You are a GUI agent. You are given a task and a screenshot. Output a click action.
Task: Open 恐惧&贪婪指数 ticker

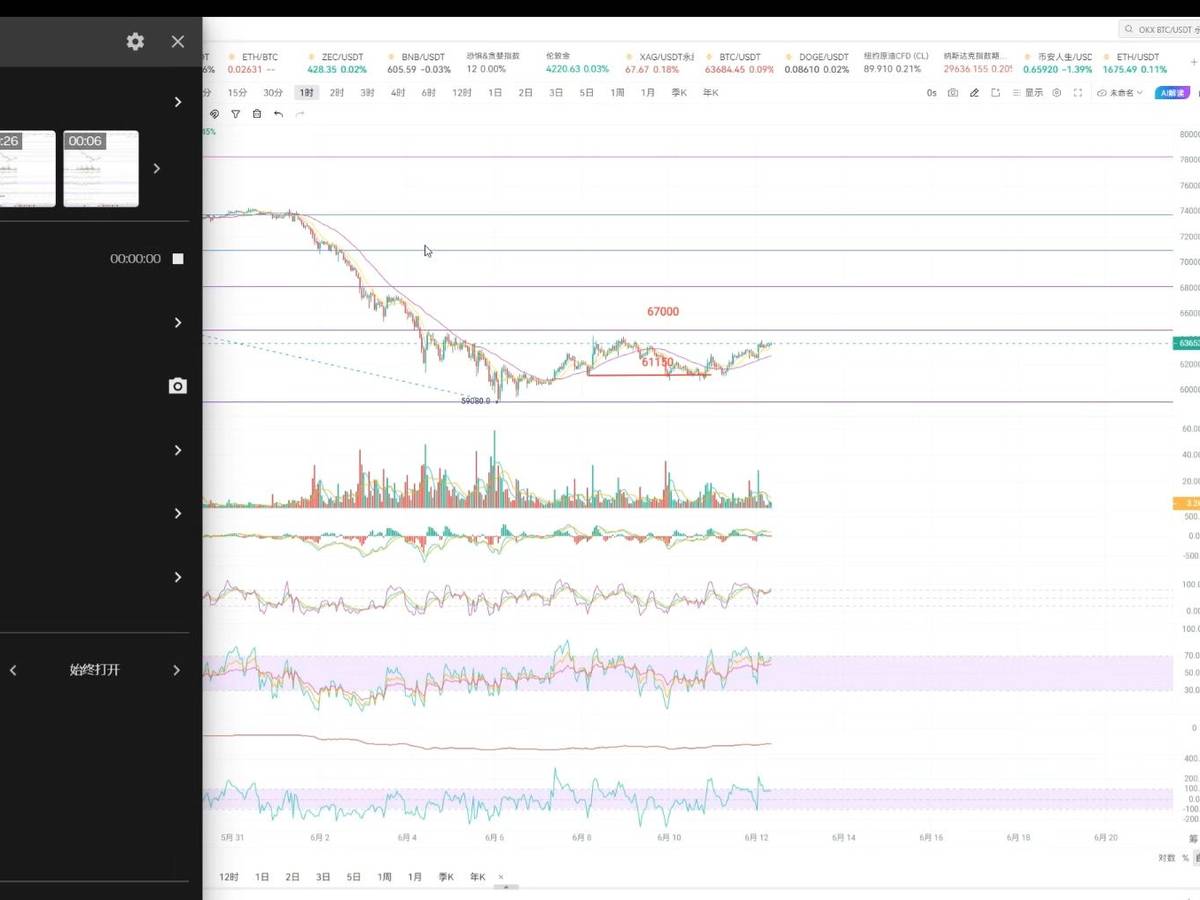tap(493, 63)
